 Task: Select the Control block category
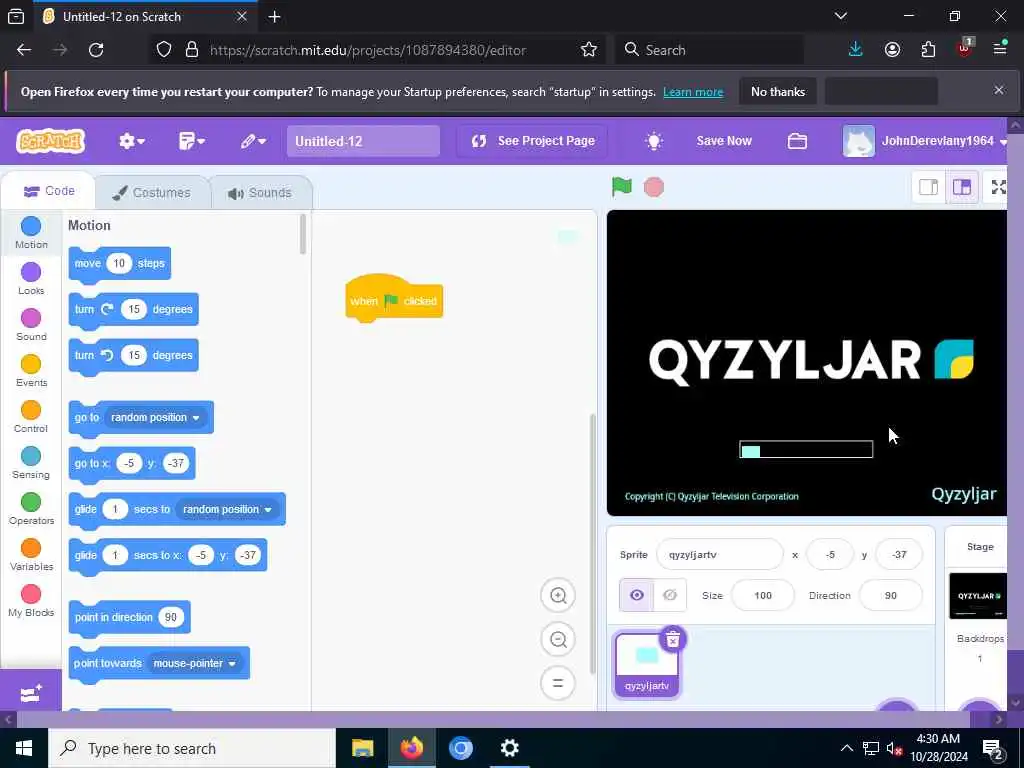pyautogui.click(x=31, y=417)
